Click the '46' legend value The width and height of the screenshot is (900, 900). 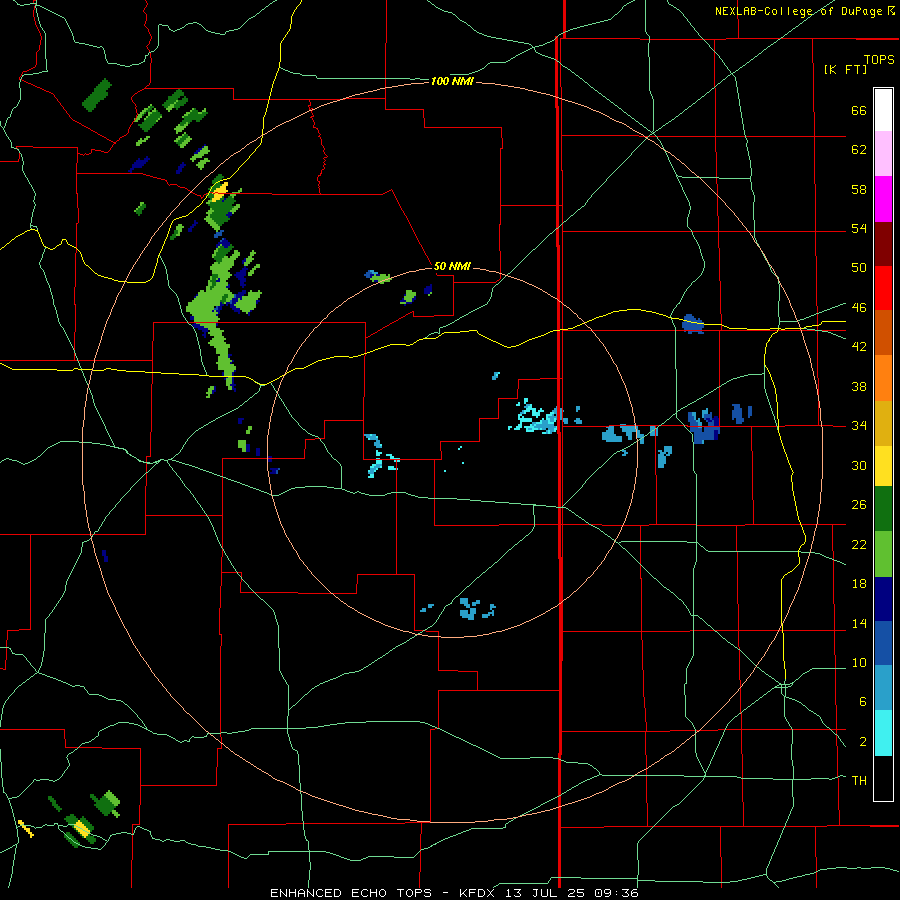(x=859, y=308)
